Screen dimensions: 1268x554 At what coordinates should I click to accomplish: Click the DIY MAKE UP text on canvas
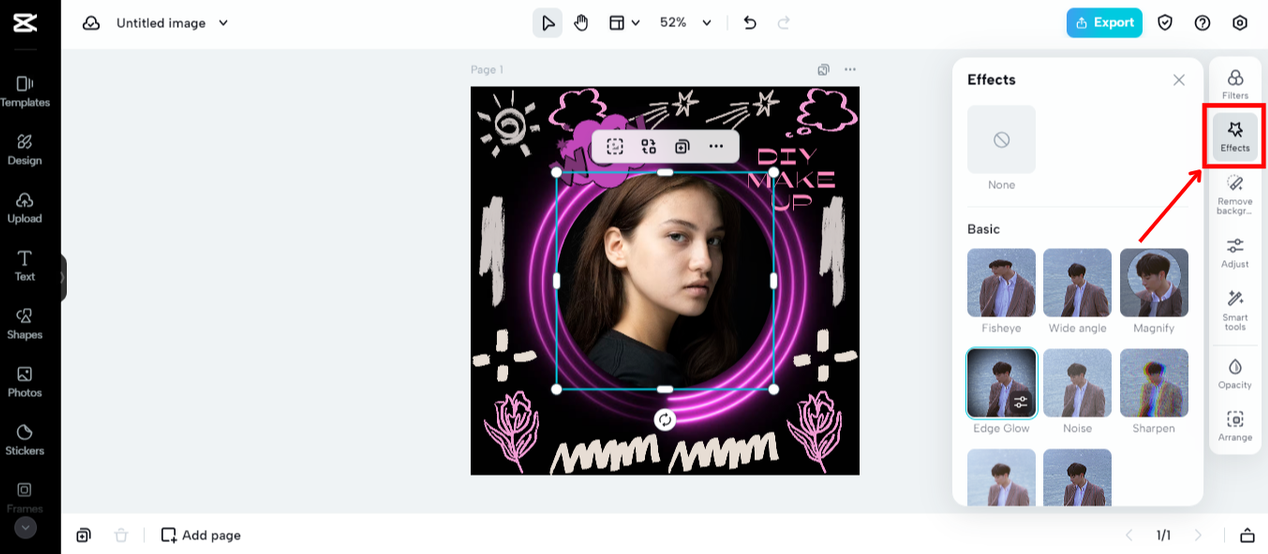(x=793, y=180)
